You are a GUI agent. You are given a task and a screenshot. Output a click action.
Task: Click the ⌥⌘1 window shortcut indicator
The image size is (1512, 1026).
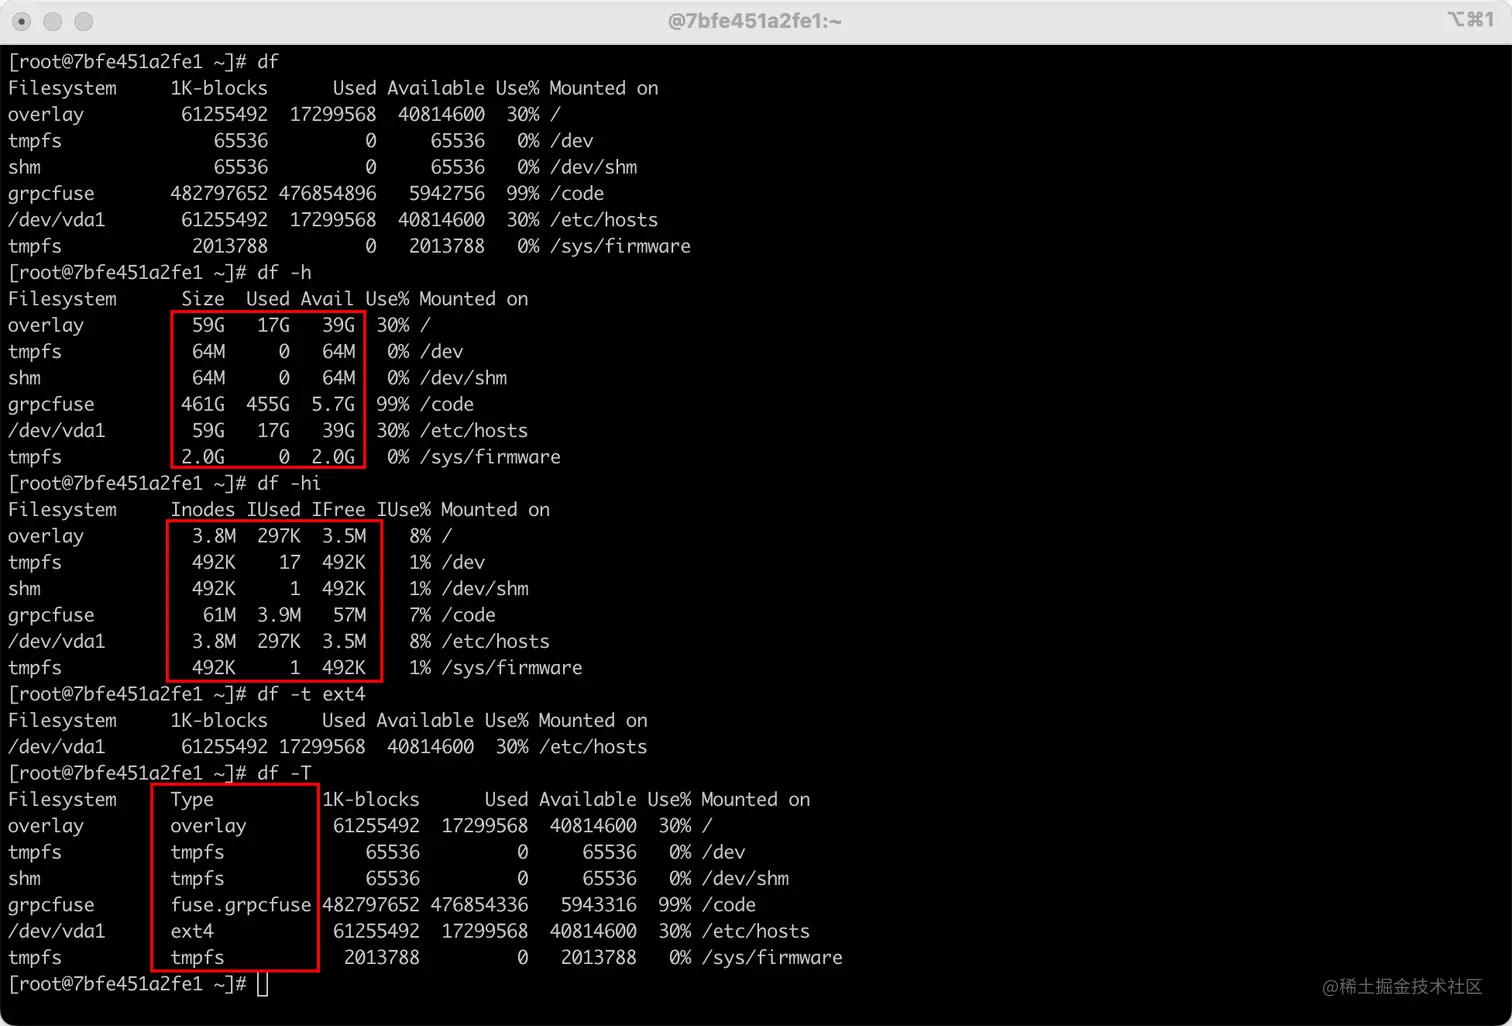point(1470,19)
